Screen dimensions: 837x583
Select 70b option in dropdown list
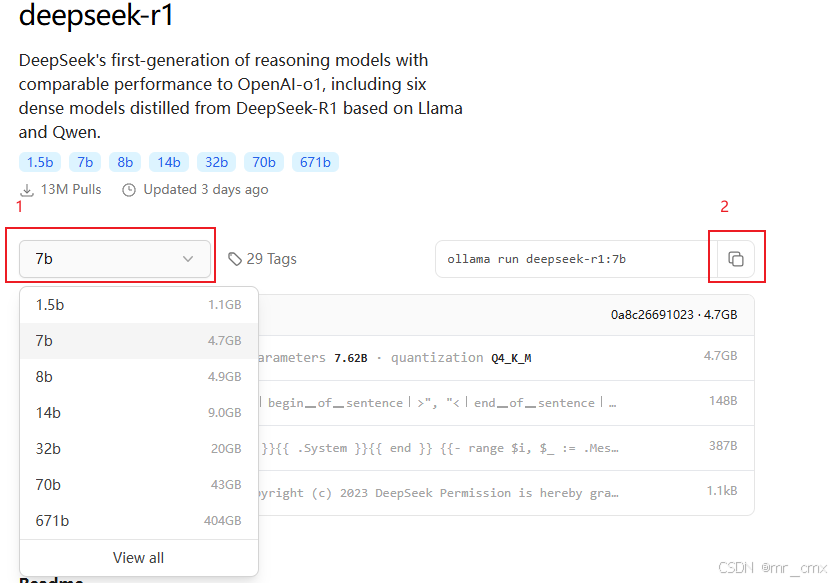pos(139,485)
